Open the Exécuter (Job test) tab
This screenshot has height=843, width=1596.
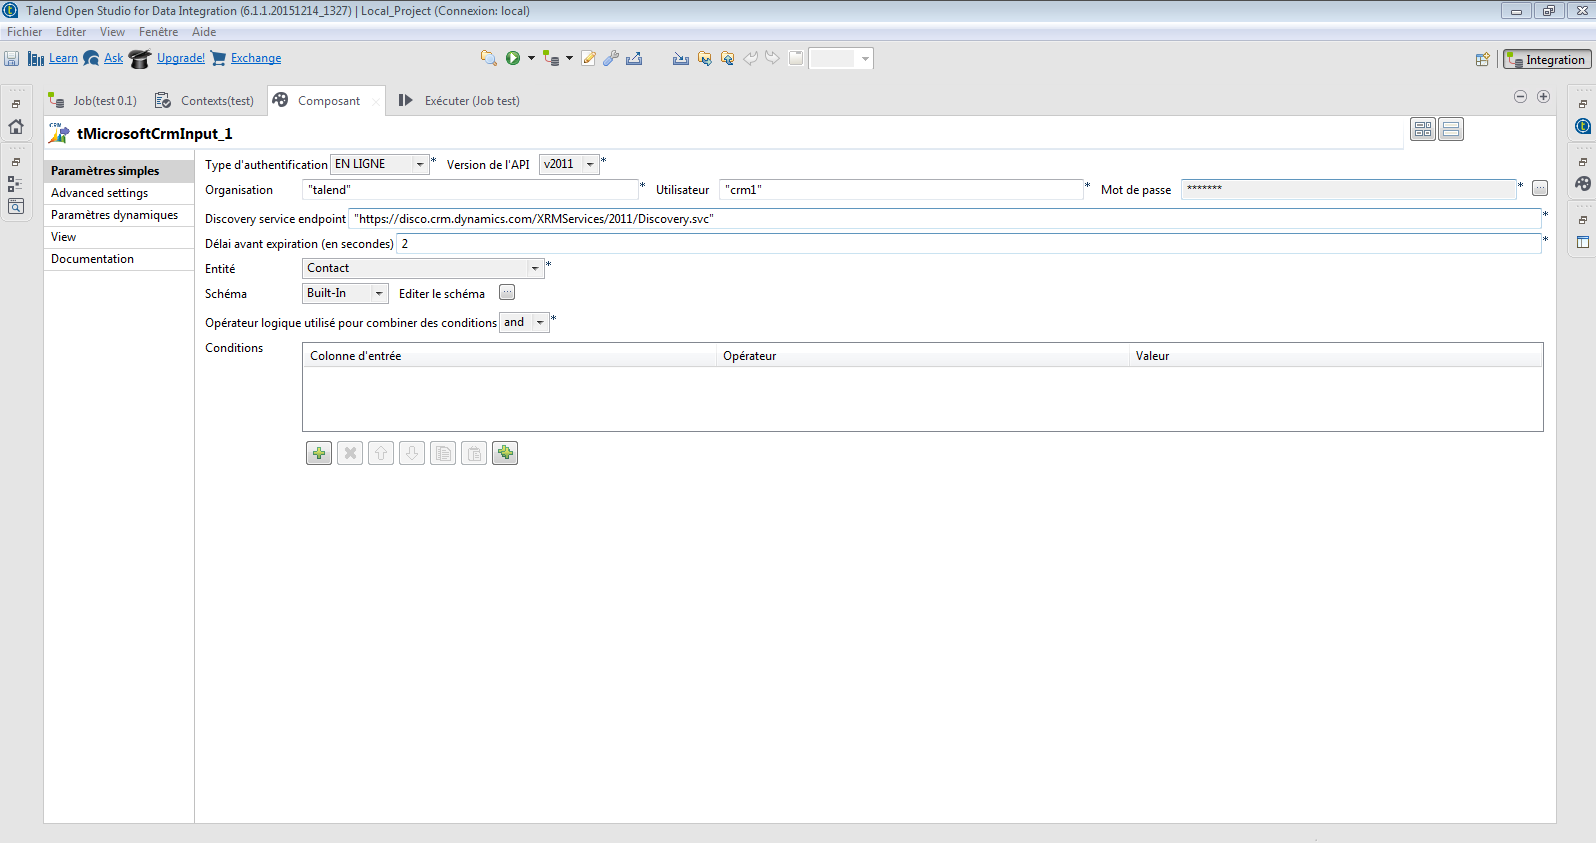[459, 100]
